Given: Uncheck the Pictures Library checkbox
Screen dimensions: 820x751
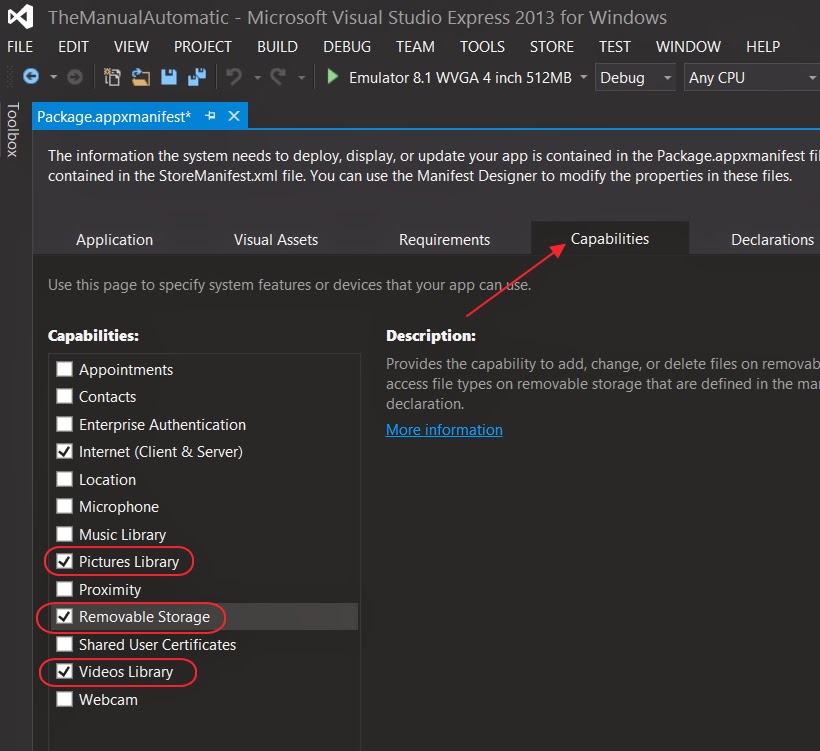Looking at the screenshot, I should click(x=64, y=561).
